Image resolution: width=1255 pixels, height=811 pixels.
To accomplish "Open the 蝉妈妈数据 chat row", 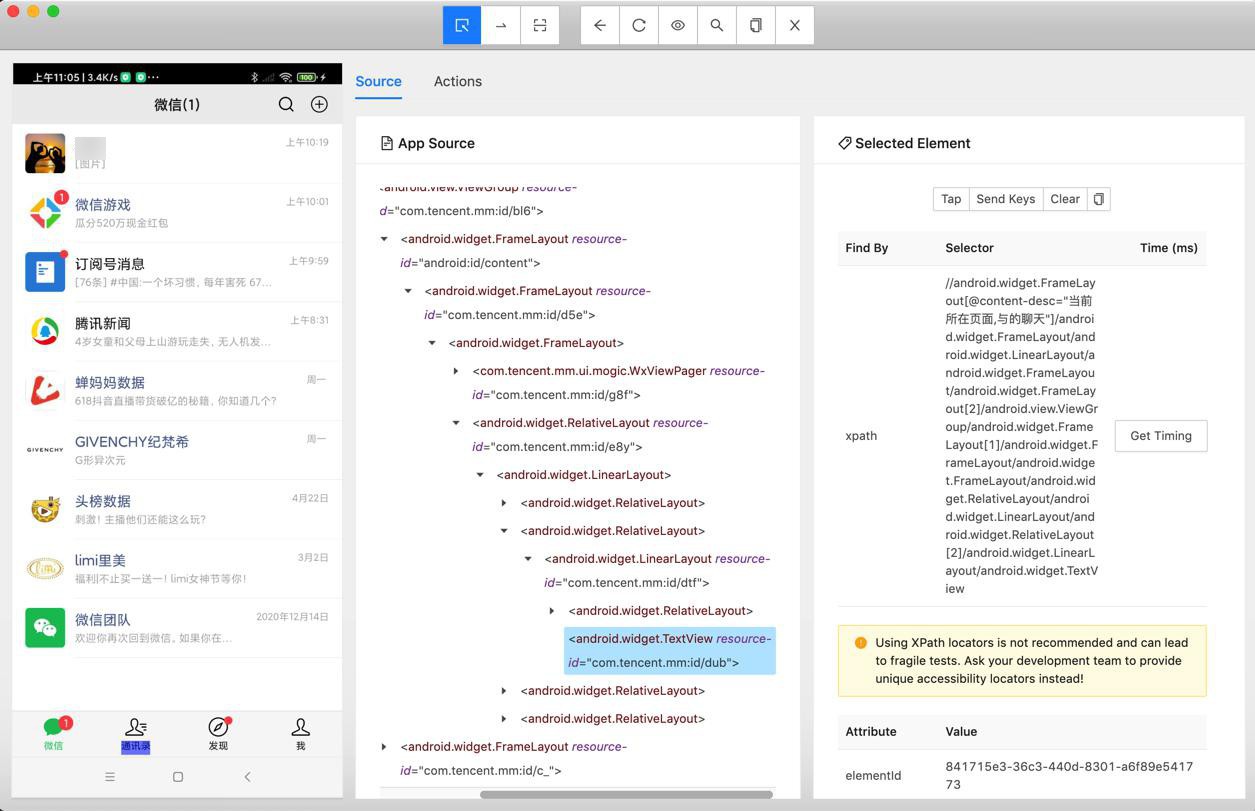I will click(177, 390).
